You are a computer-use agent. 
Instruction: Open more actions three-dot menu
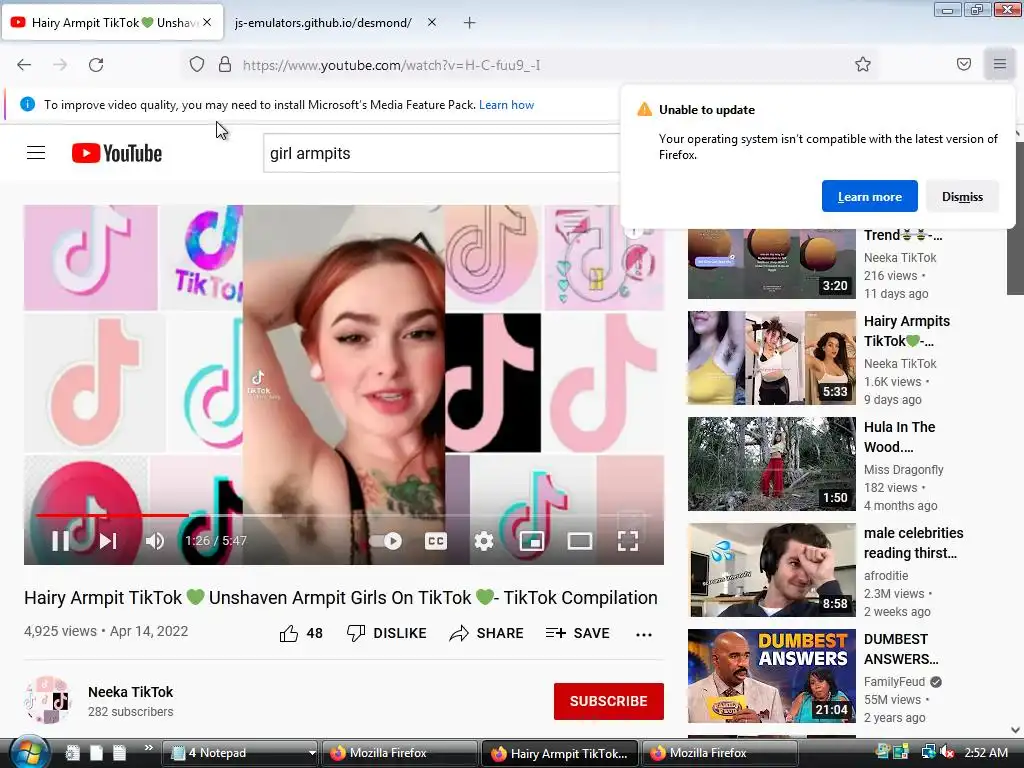(x=644, y=634)
